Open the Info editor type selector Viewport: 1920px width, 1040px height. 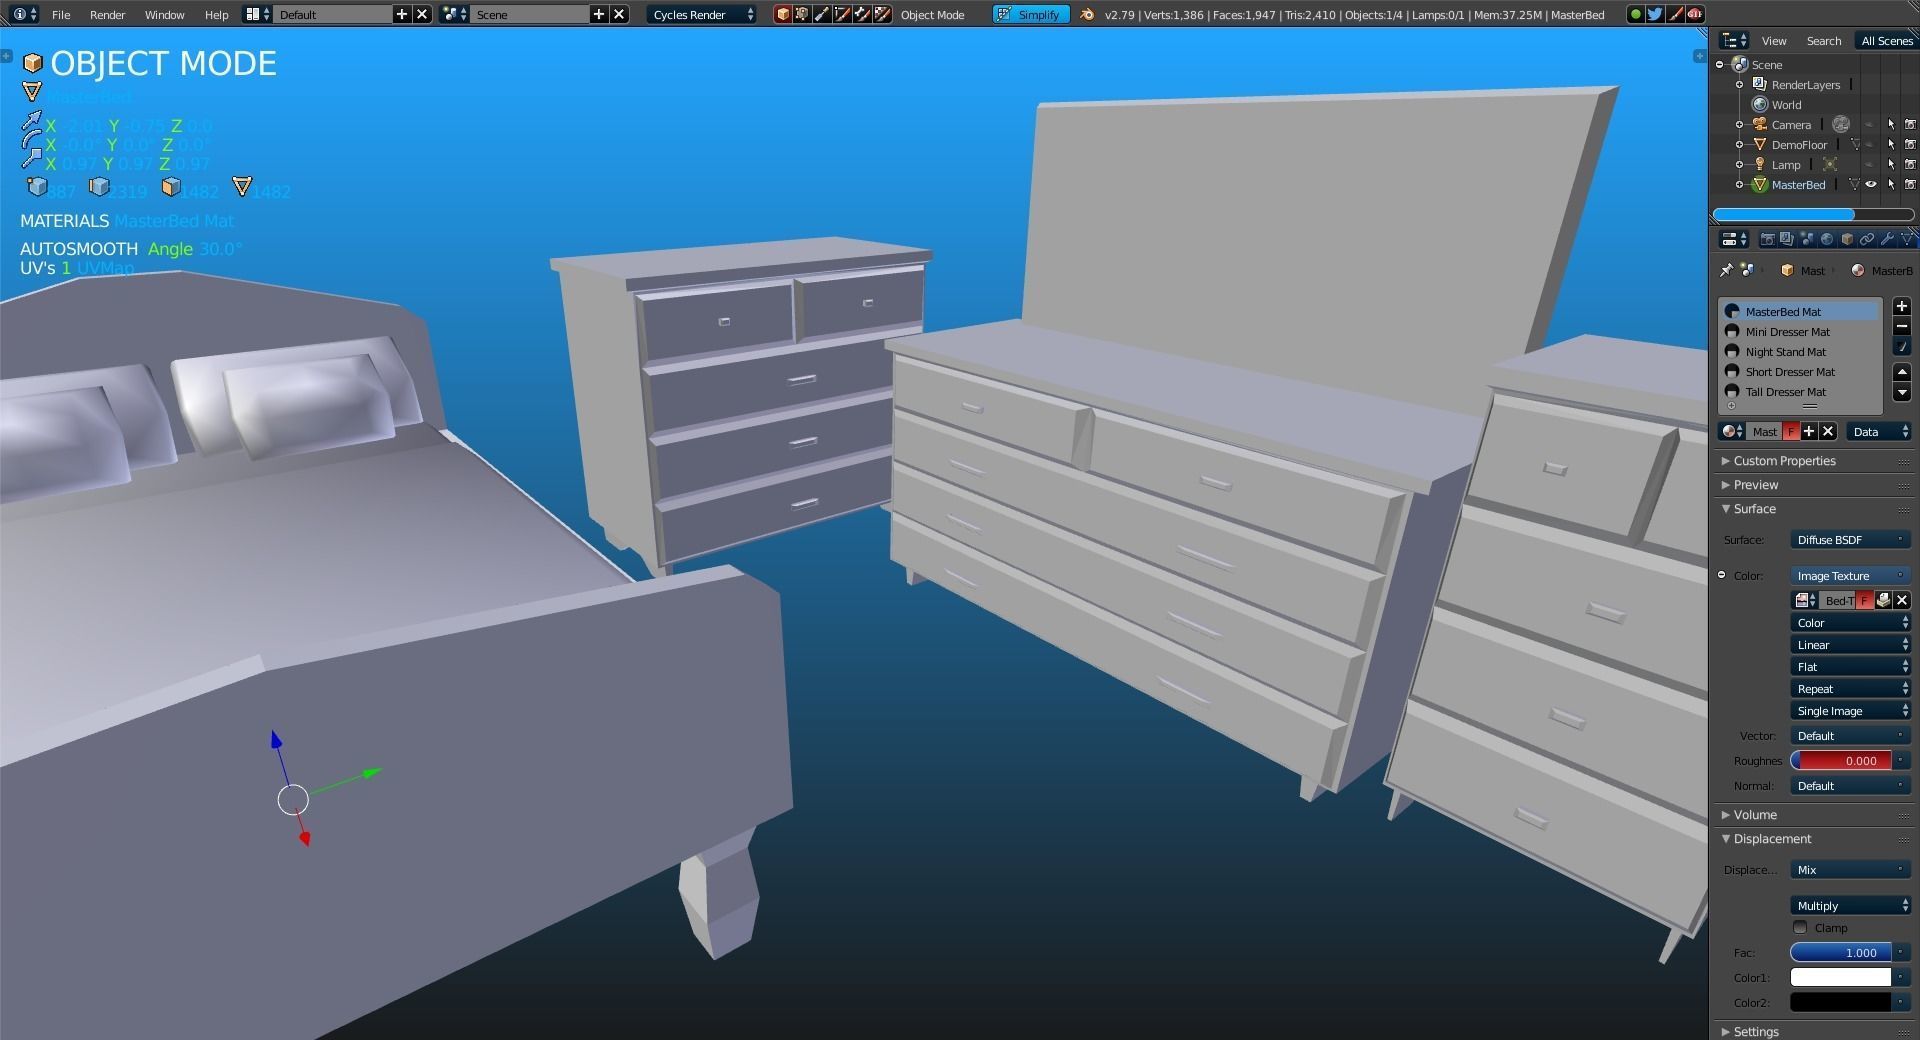coord(25,14)
